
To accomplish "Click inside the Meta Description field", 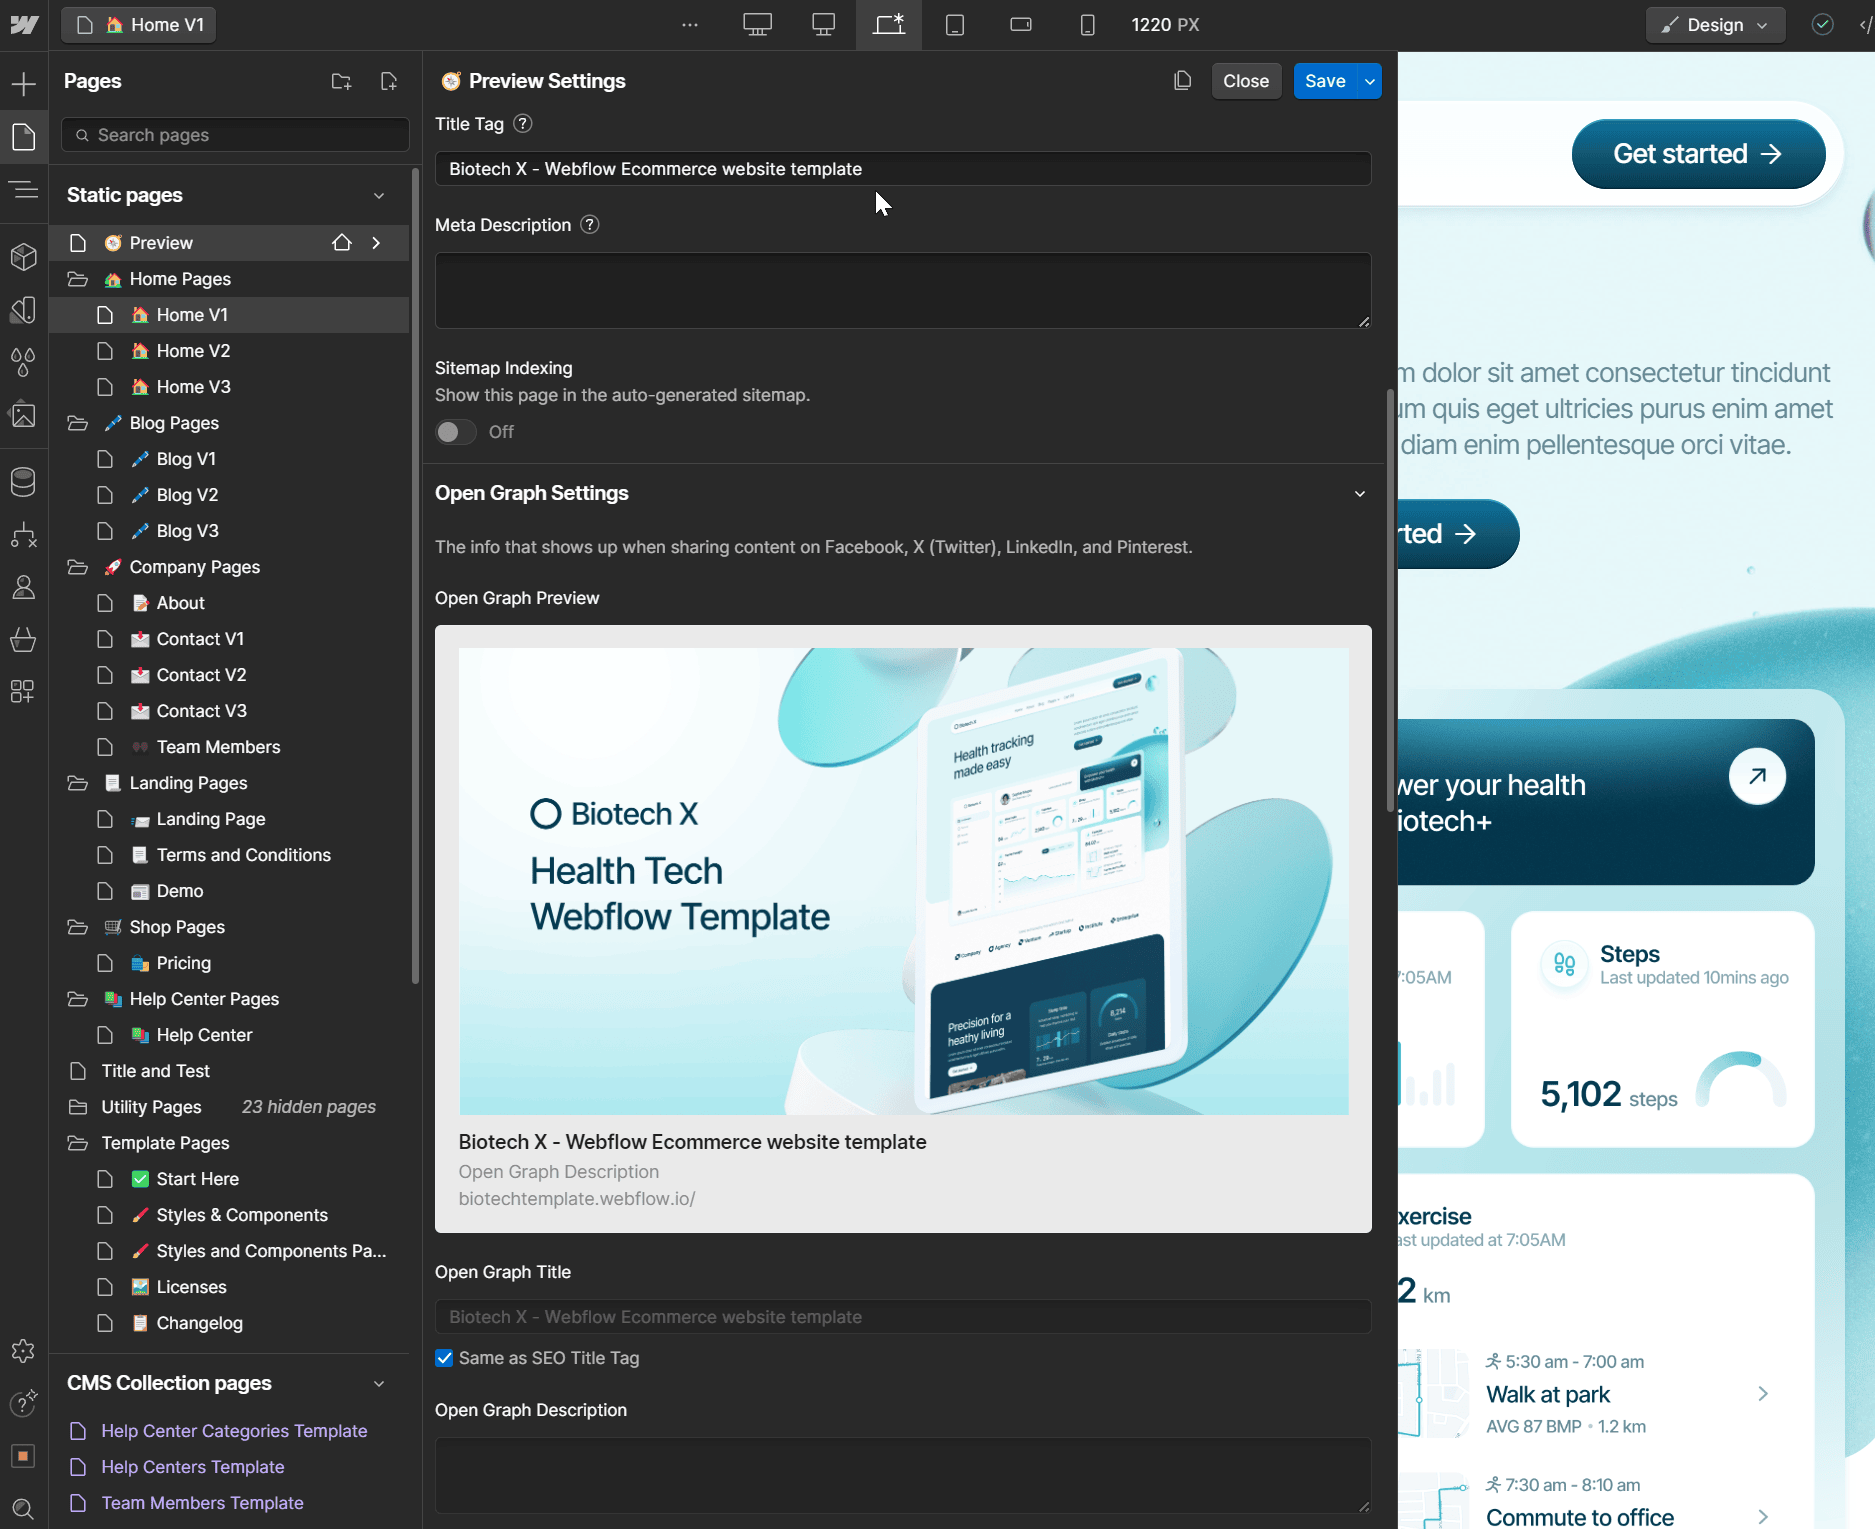I will click(x=901, y=290).
